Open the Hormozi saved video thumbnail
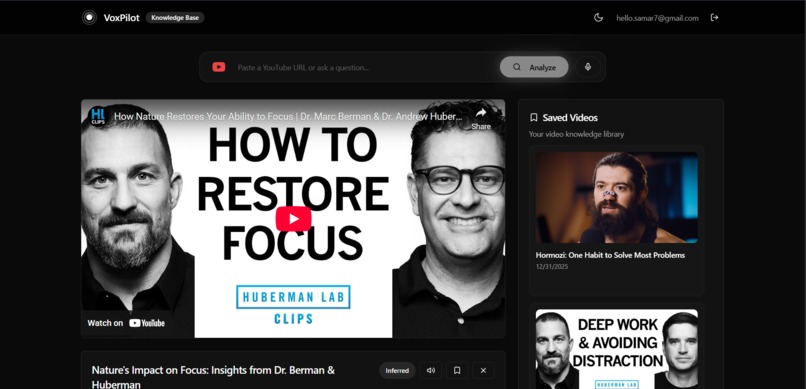Viewport: 806px width, 389px height. tap(616, 197)
